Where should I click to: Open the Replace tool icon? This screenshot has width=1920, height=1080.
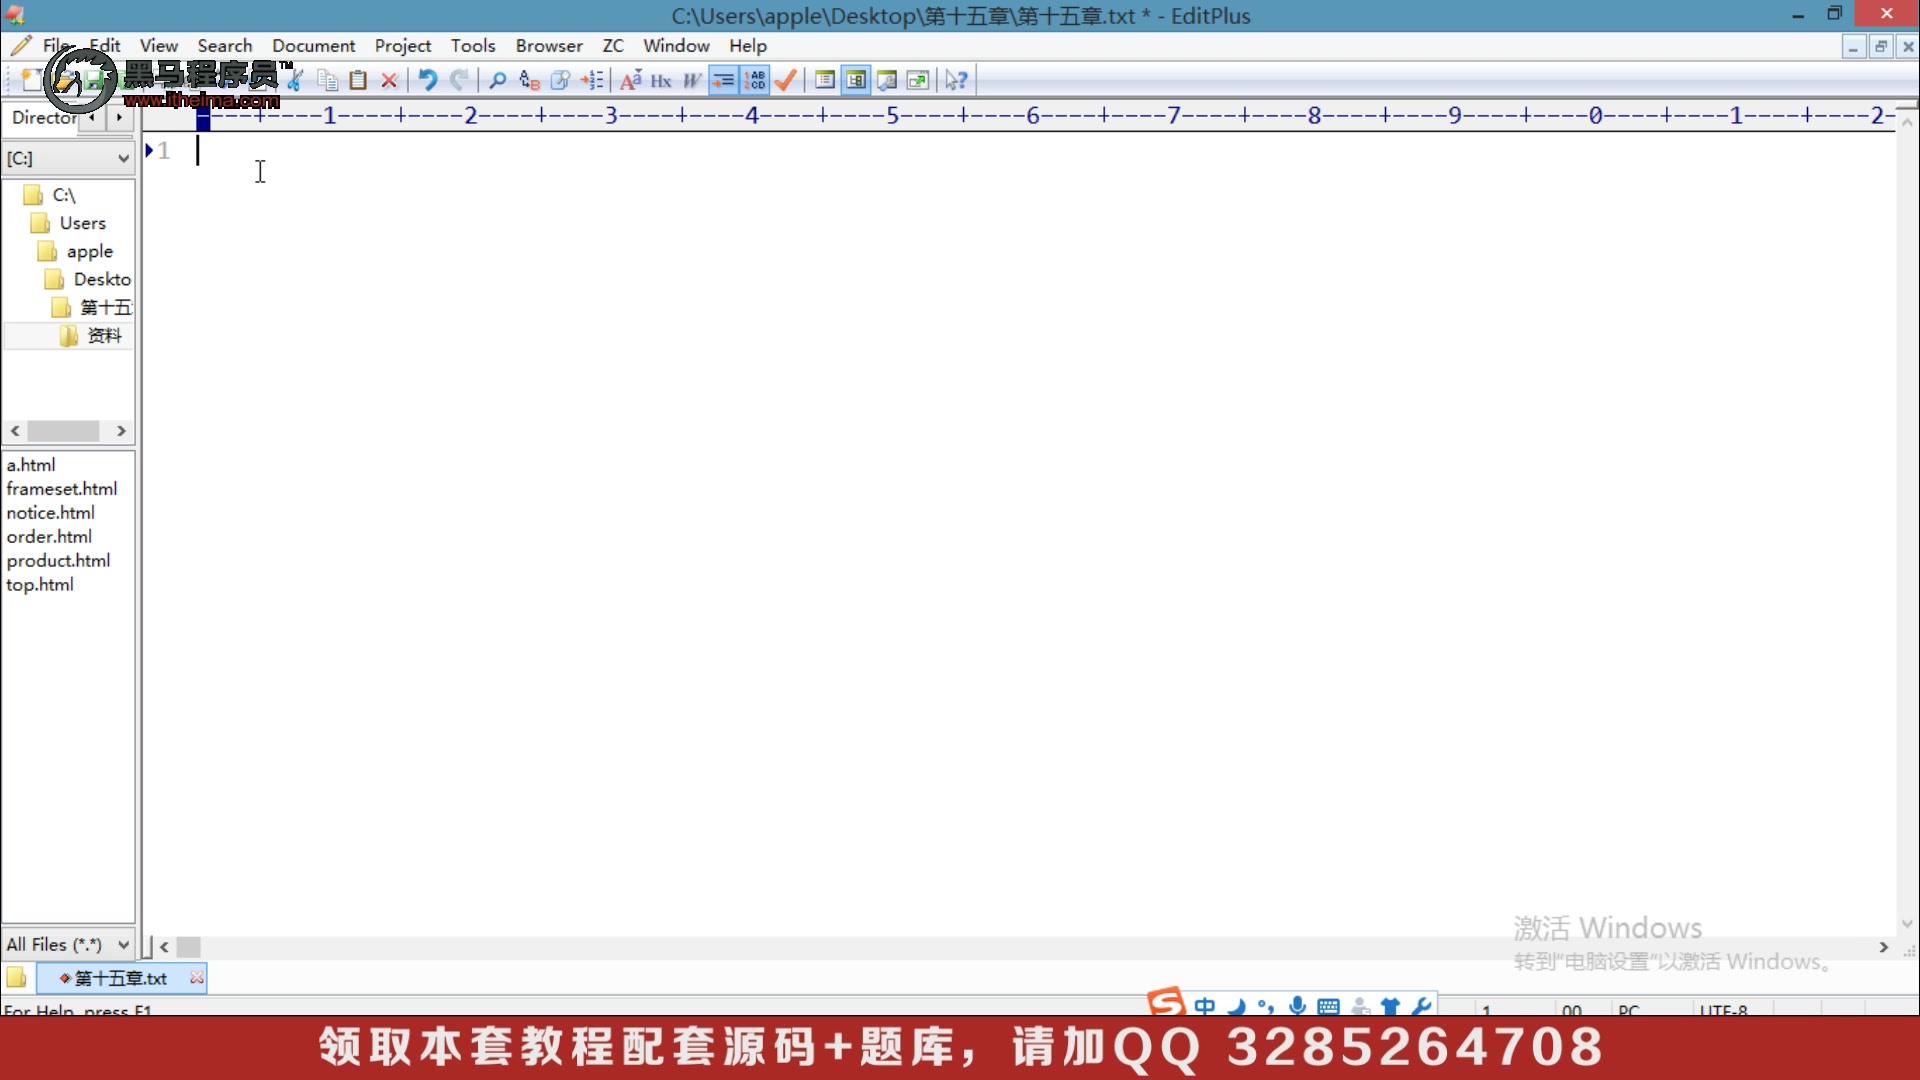529,80
